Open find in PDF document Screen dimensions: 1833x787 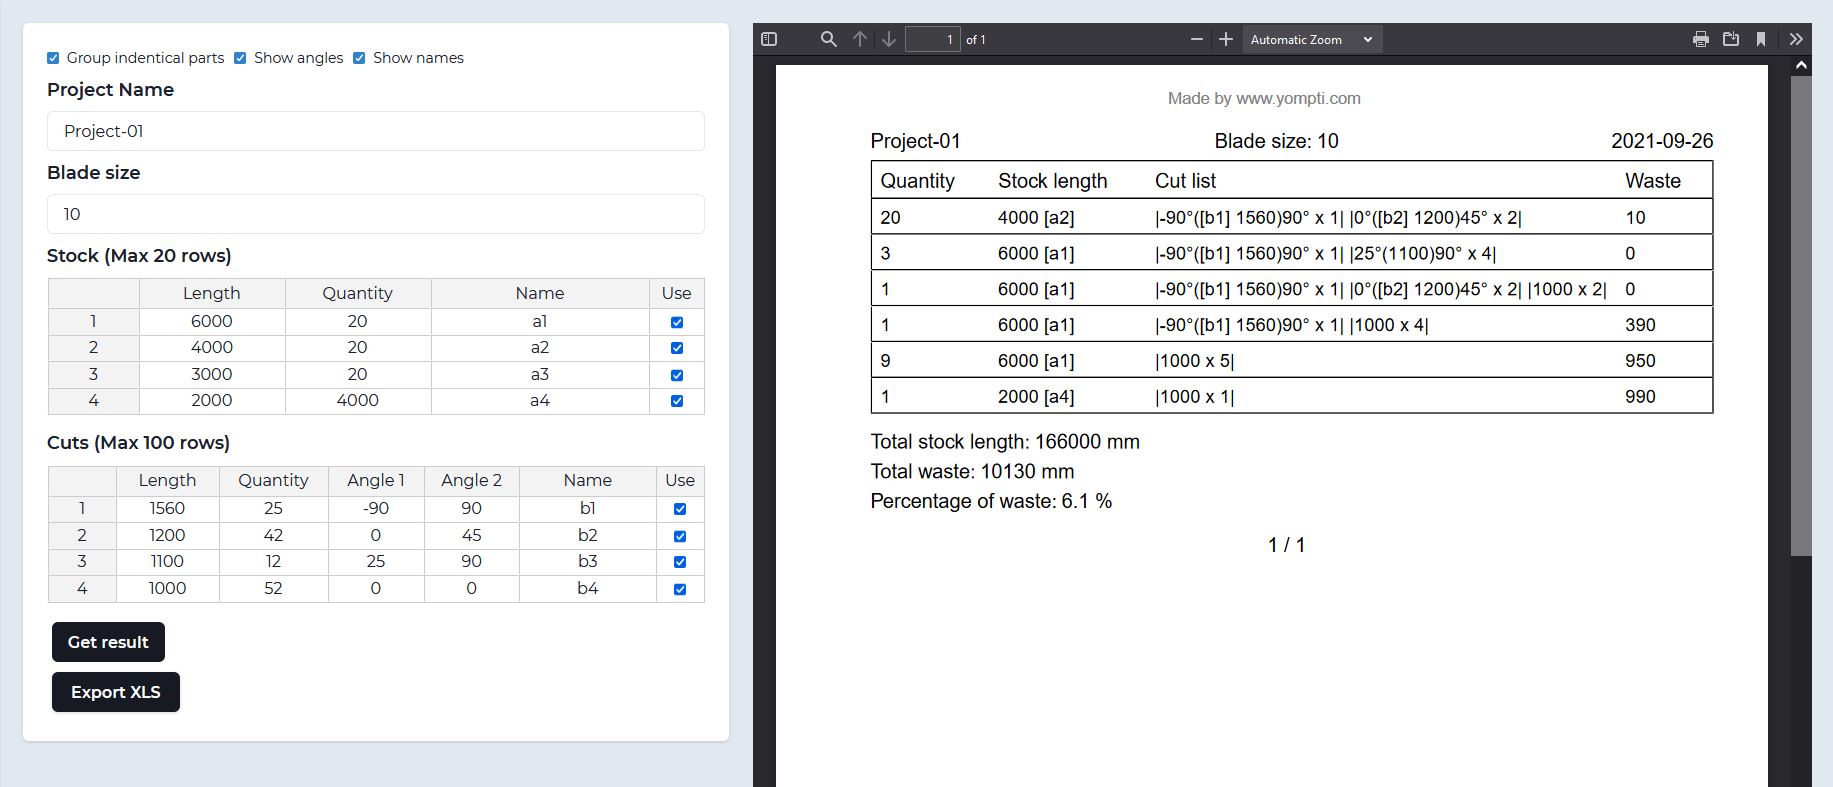828,39
